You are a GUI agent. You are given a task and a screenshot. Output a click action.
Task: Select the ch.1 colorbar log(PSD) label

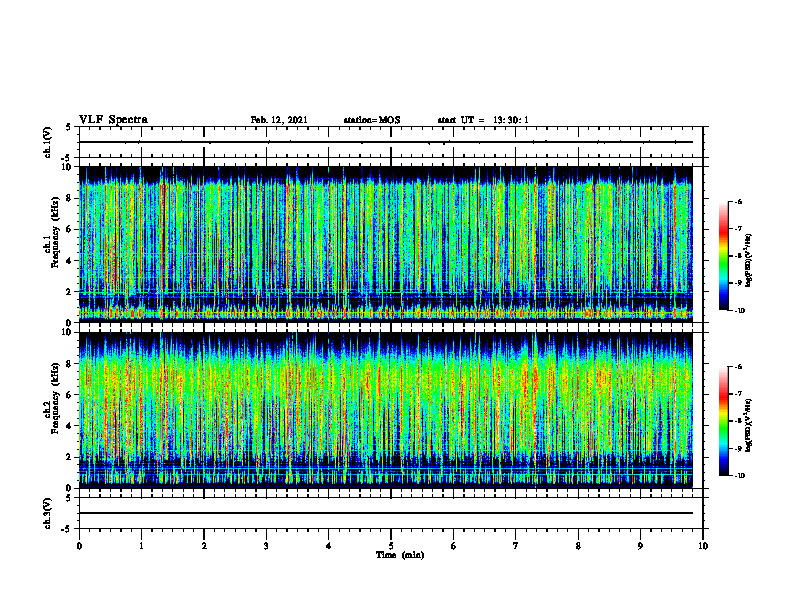749,260
